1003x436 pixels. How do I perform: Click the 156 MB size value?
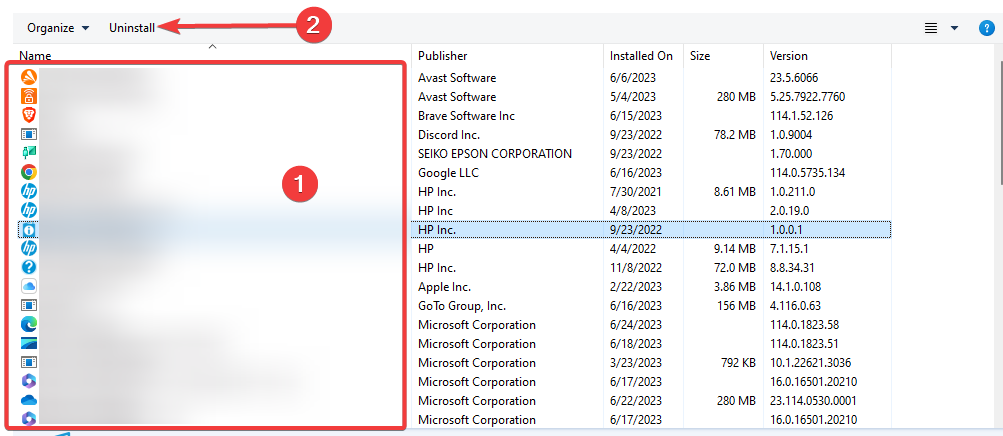click(738, 306)
